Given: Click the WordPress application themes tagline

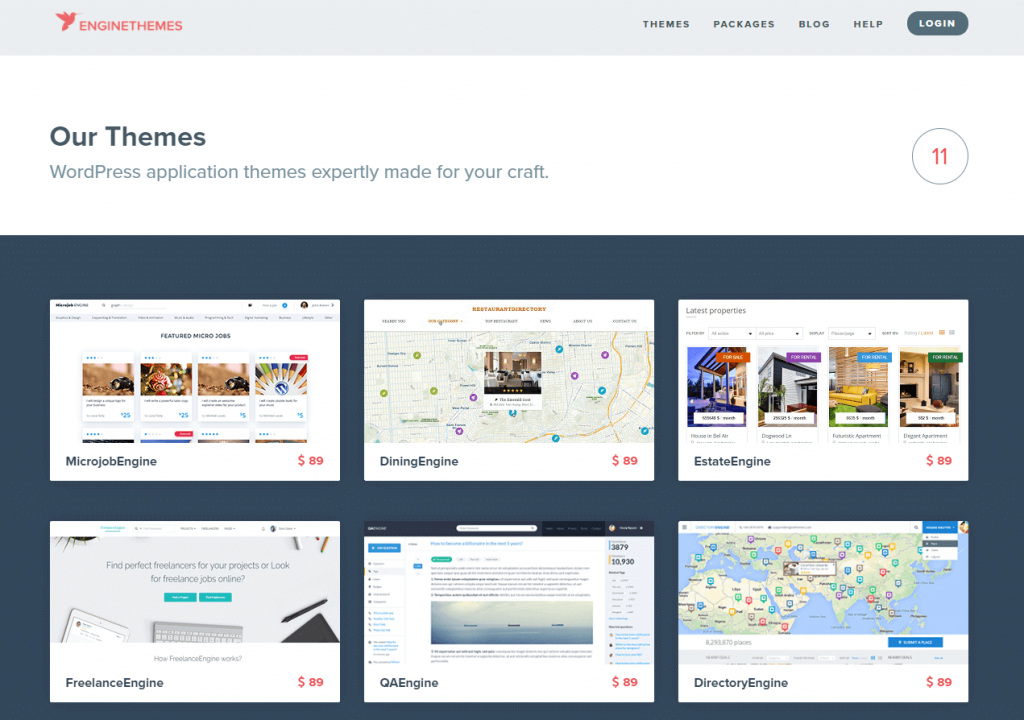Looking at the screenshot, I should 299,172.
